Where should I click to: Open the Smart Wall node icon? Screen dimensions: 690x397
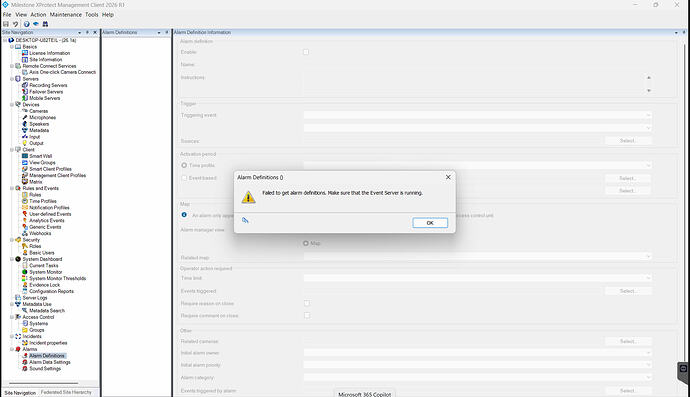click(25, 156)
